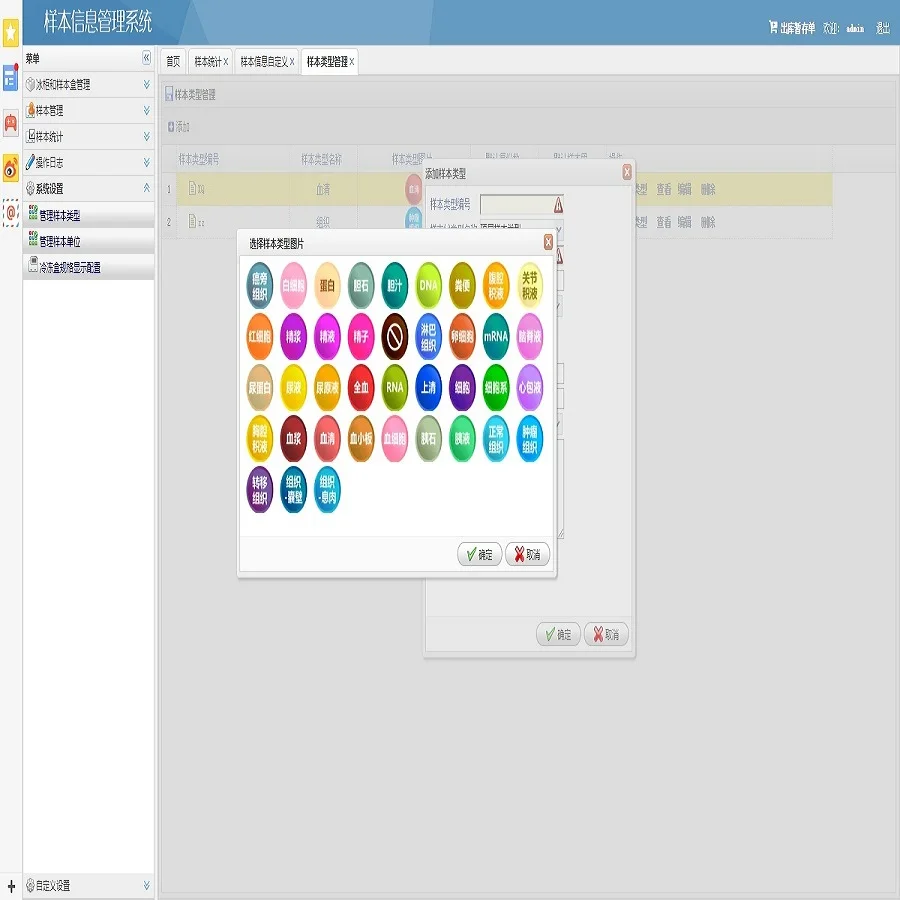The height and width of the screenshot is (900, 900).
Task: Pick the 组织·囊壁 icon
Action: coord(293,490)
